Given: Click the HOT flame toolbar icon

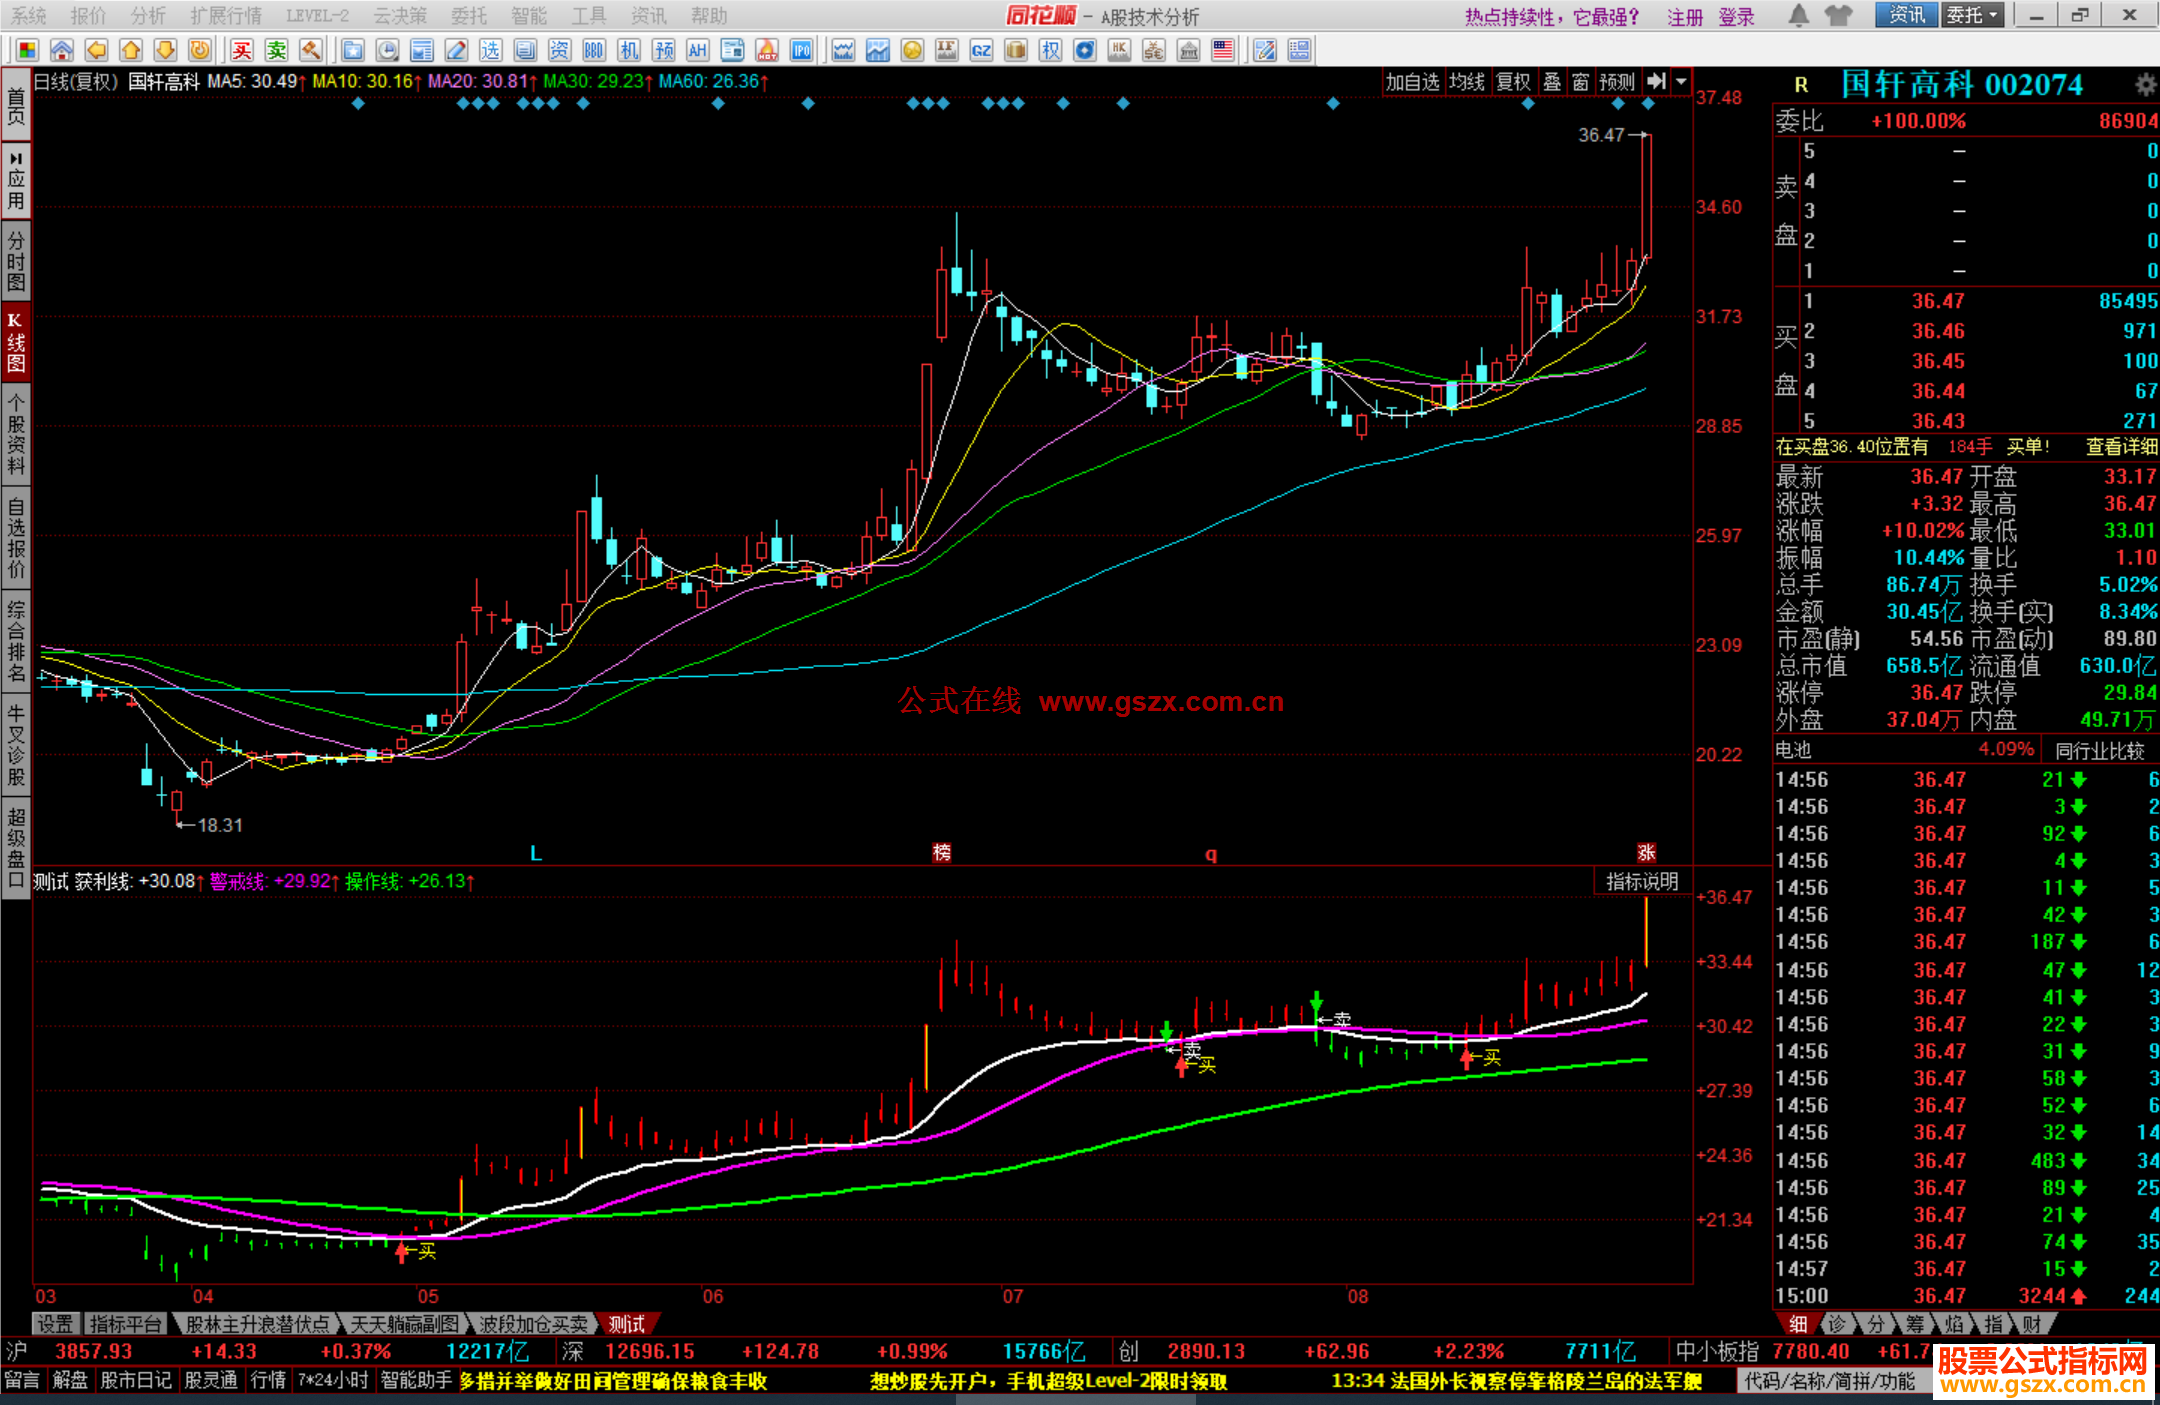Looking at the screenshot, I should (767, 50).
